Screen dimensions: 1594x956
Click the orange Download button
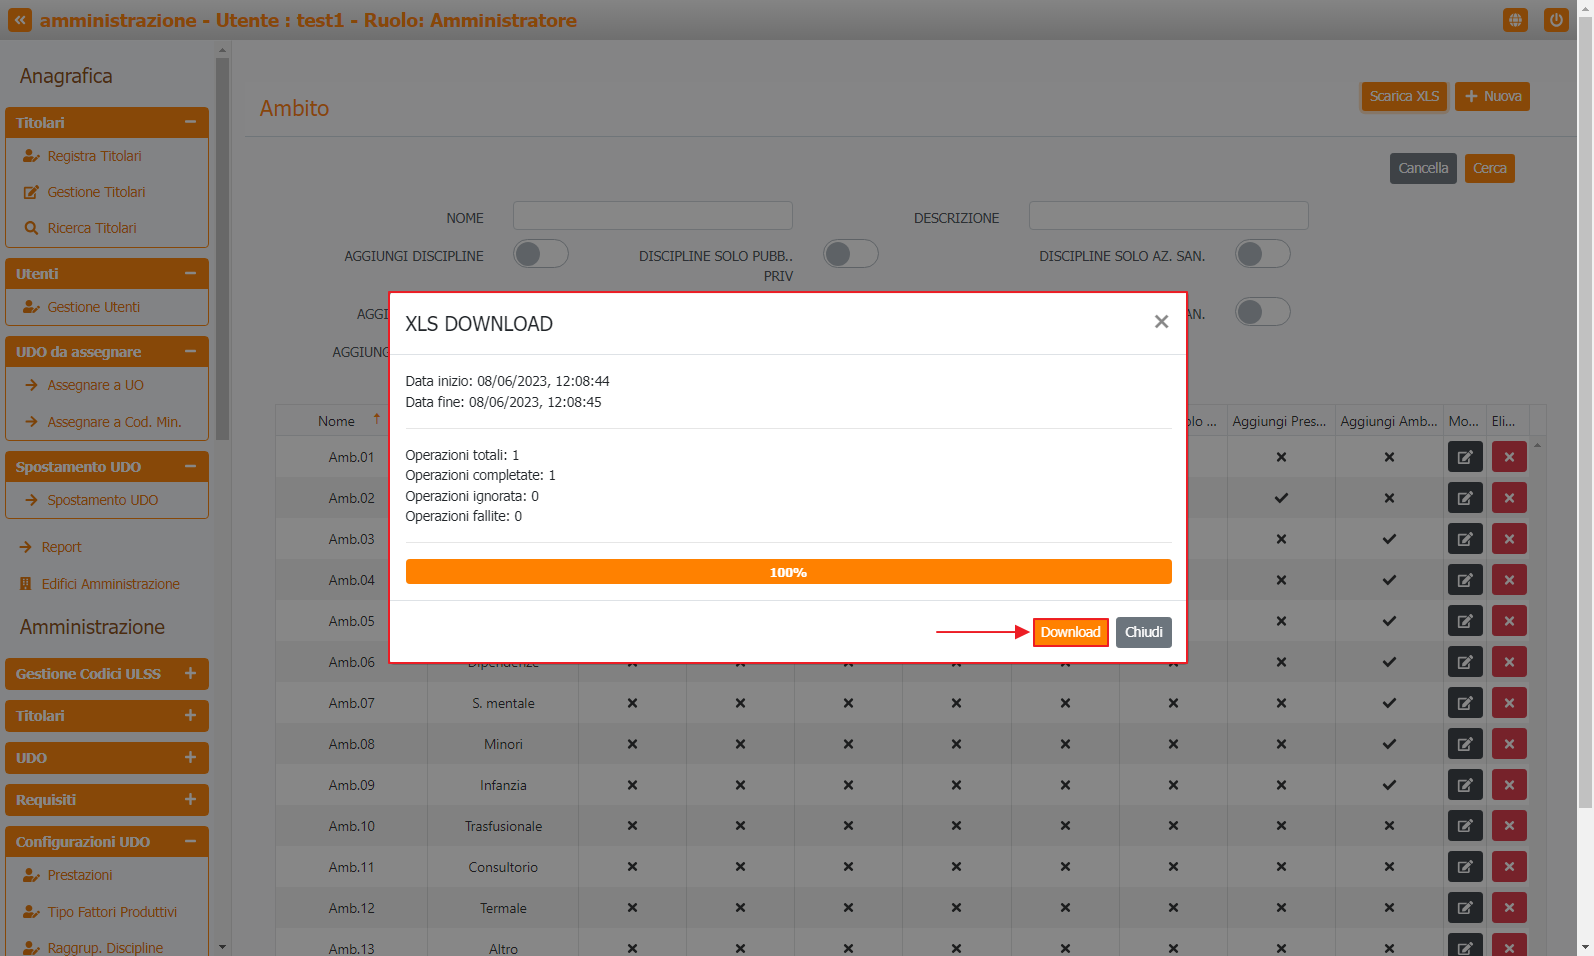point(1070,632)
